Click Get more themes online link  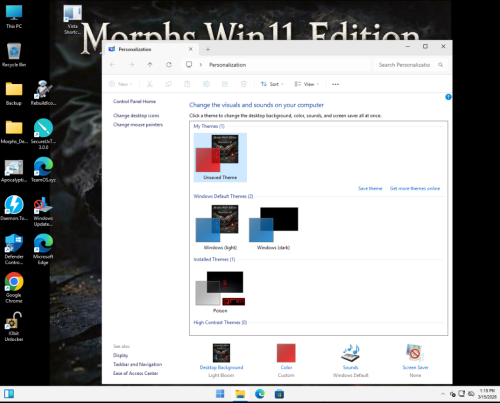coord(415,188)
